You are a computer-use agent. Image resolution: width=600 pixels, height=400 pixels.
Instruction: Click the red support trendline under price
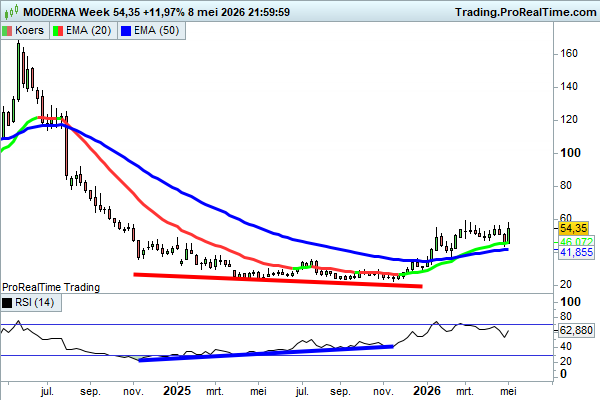(278, 280)
